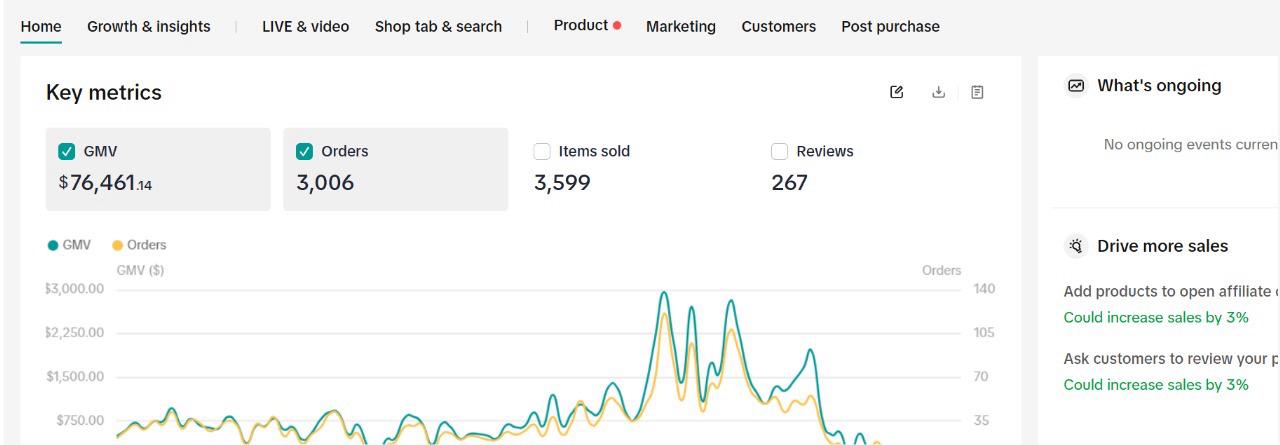Tick the Reviews metric checkbox
Screen dimensions: 1280x445
[780, 152]
